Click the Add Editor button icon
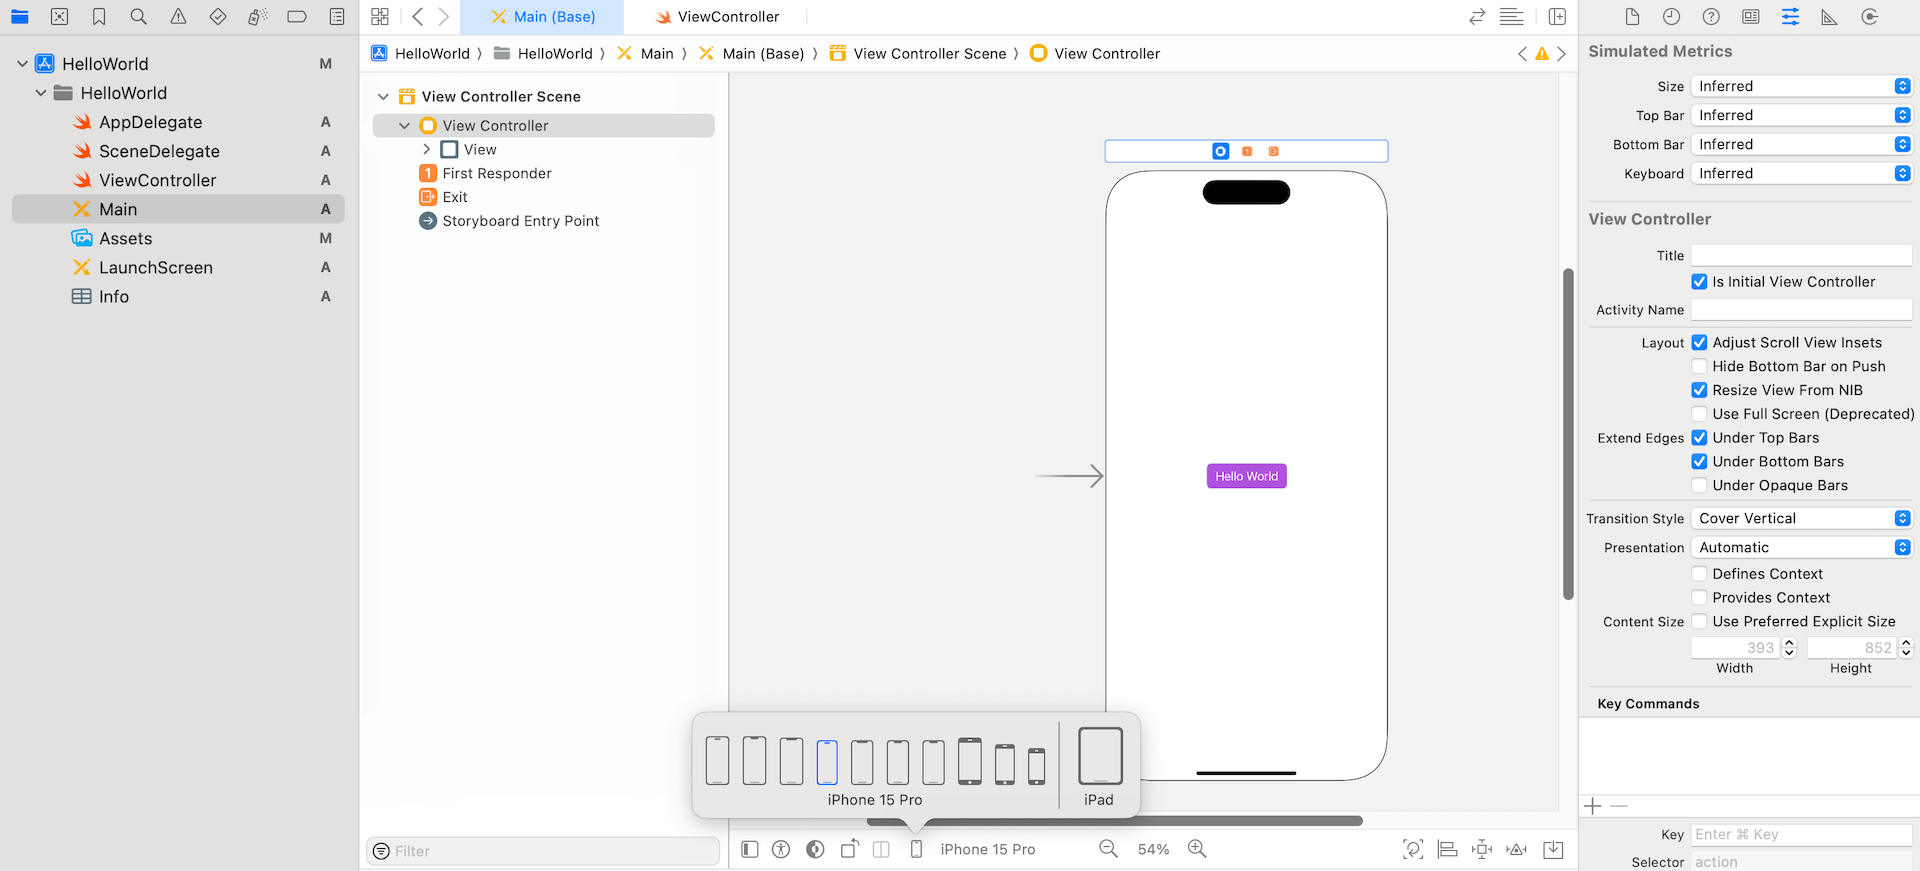The image size is (1920, 871). [x=1557, y=17]
